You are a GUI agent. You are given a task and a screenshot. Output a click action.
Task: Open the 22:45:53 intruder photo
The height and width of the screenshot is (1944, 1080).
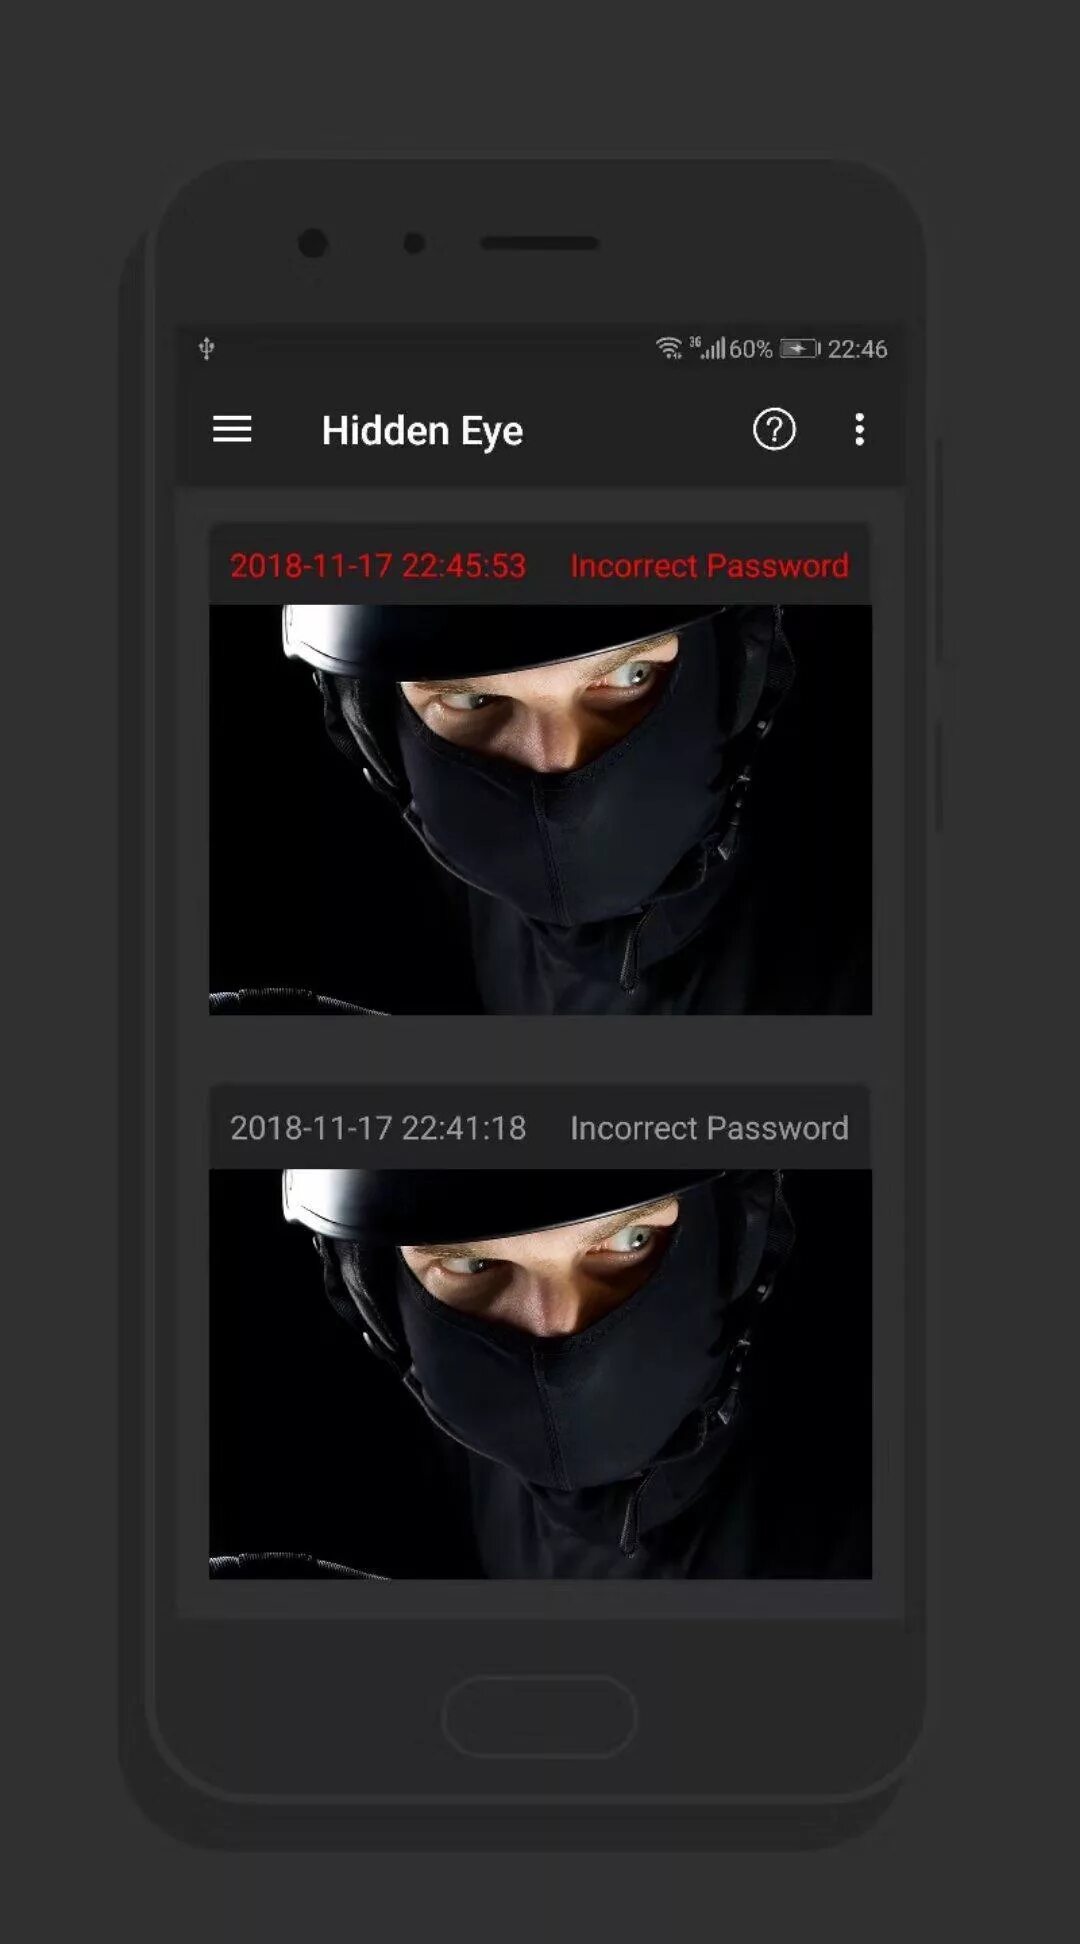click(540, 810)
